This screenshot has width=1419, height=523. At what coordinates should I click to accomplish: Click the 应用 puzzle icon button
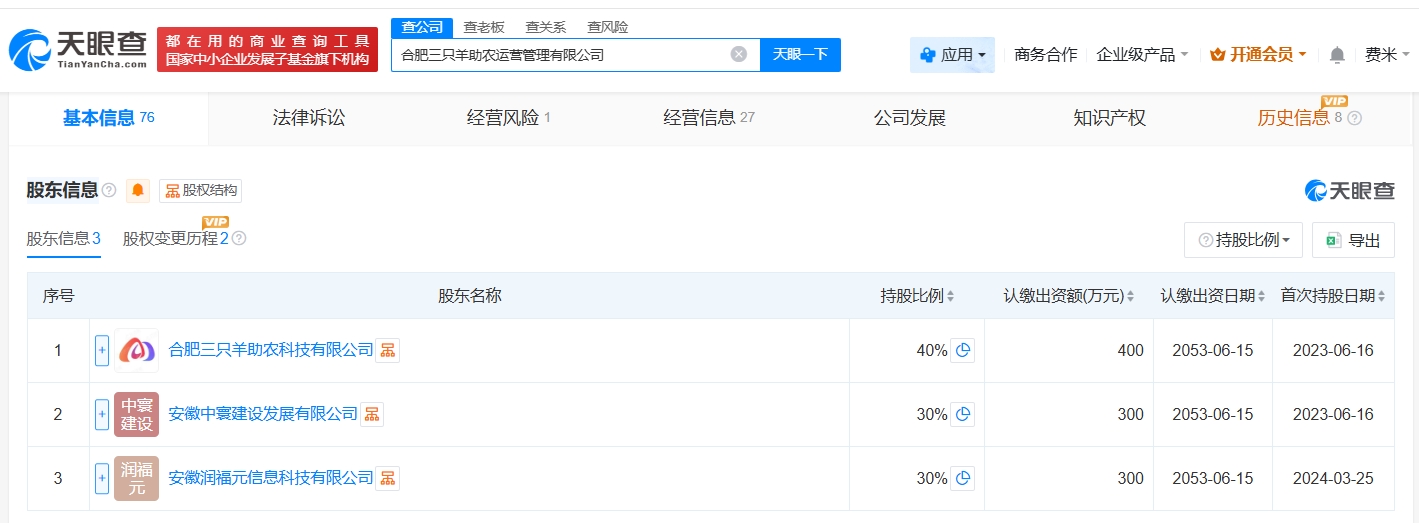click(952, 54)
